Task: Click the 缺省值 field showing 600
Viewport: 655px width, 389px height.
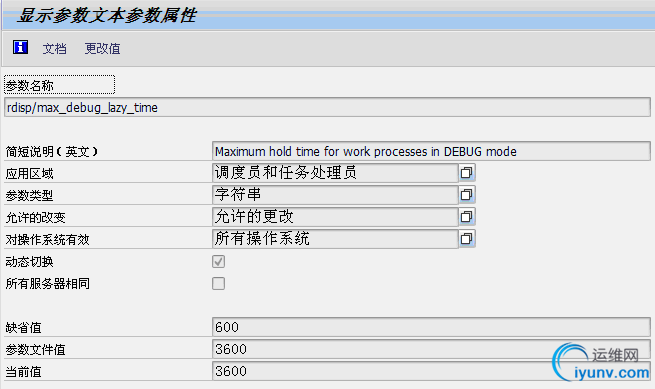Action: point(431,327)
